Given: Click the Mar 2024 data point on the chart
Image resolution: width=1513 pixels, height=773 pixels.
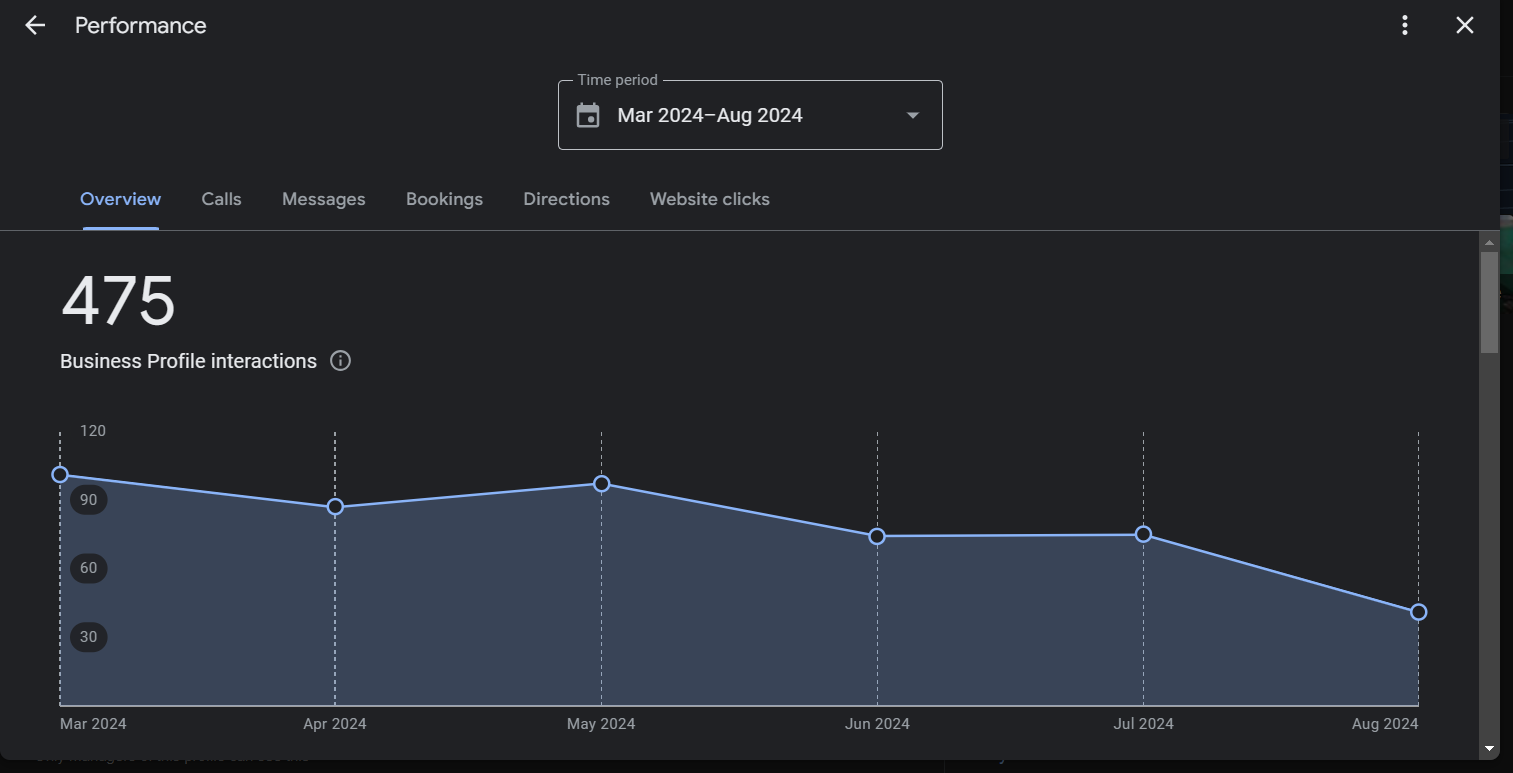Looking at the screenshot, I should pos(61,474).
